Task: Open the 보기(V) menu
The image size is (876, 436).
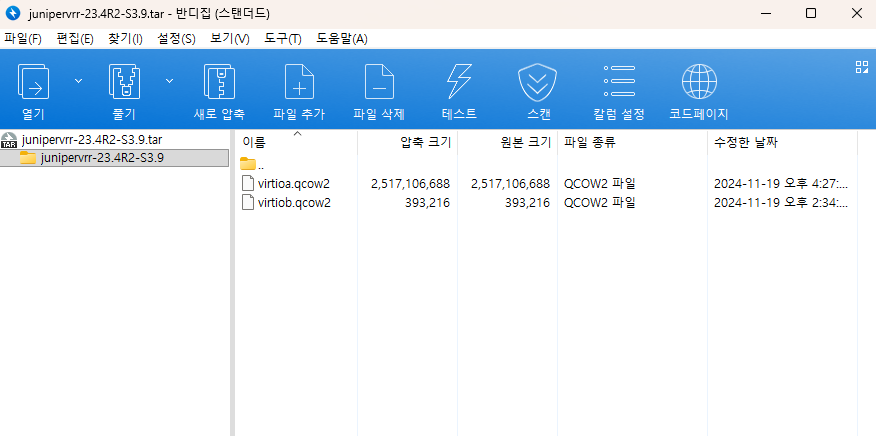Action: 230,39
